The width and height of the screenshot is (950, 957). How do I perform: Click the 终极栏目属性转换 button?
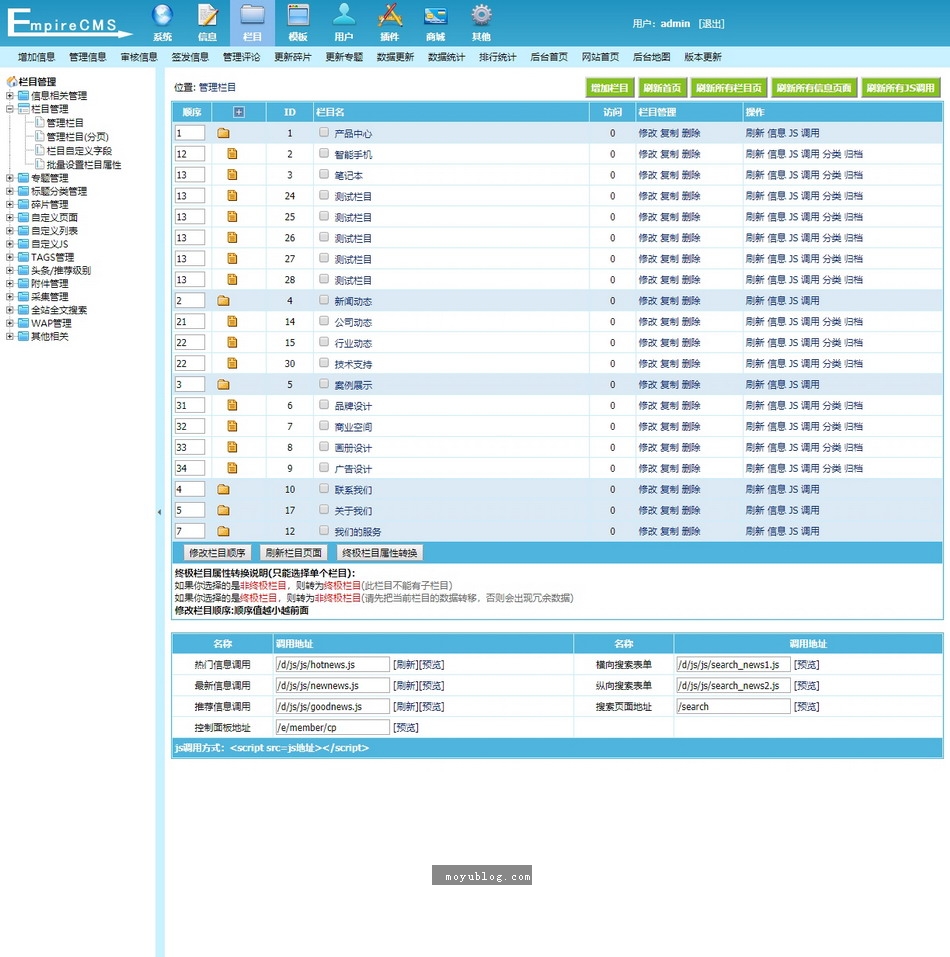[380, 553]
